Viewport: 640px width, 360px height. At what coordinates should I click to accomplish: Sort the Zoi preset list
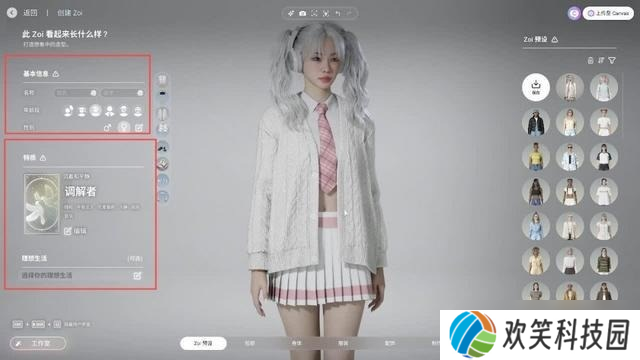(601, 60)
